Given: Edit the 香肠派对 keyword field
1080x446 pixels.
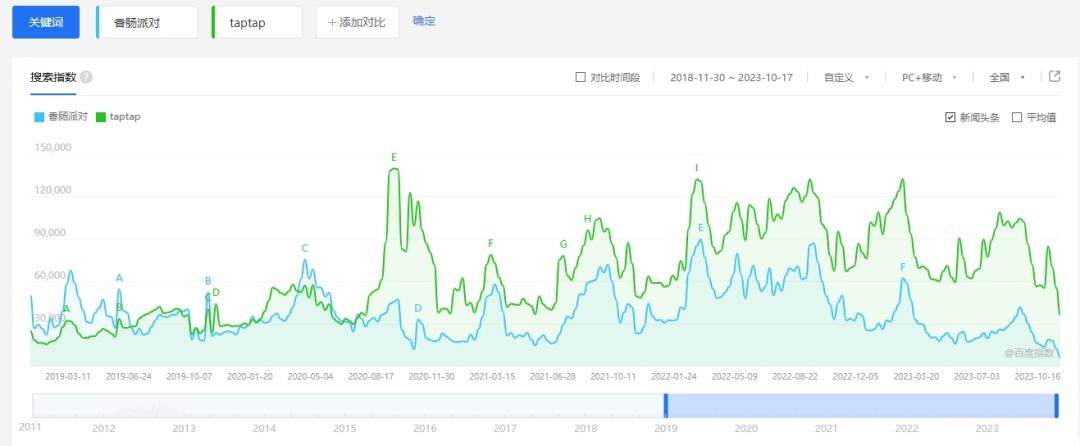Looking at the screenshot, I should [147, 22].
